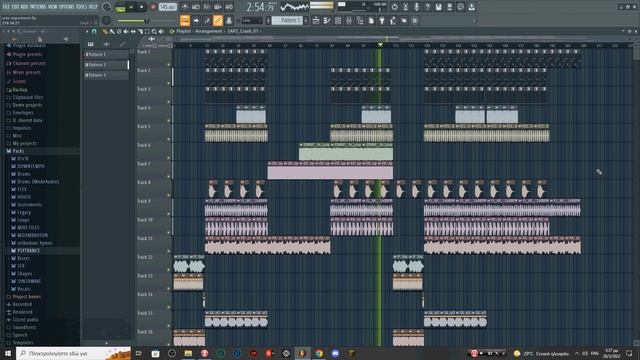Click the master pitch knob
Screen dimensions: 640x360
pyautogui.click(x=106, y=20)
